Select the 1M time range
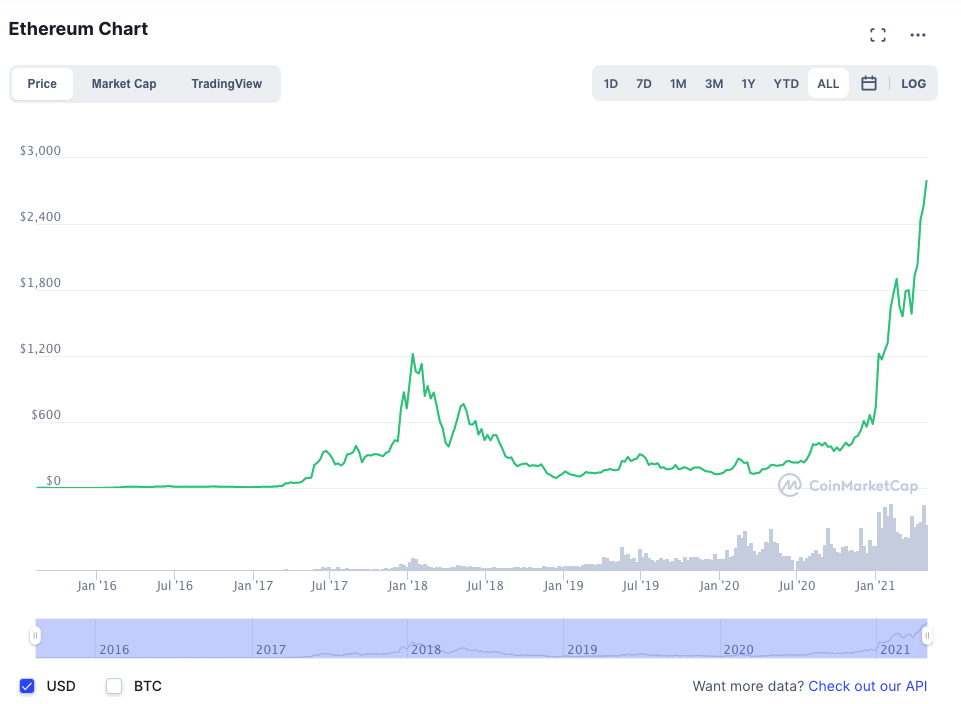This screenshot has width=961, height=704. (678, 84)
